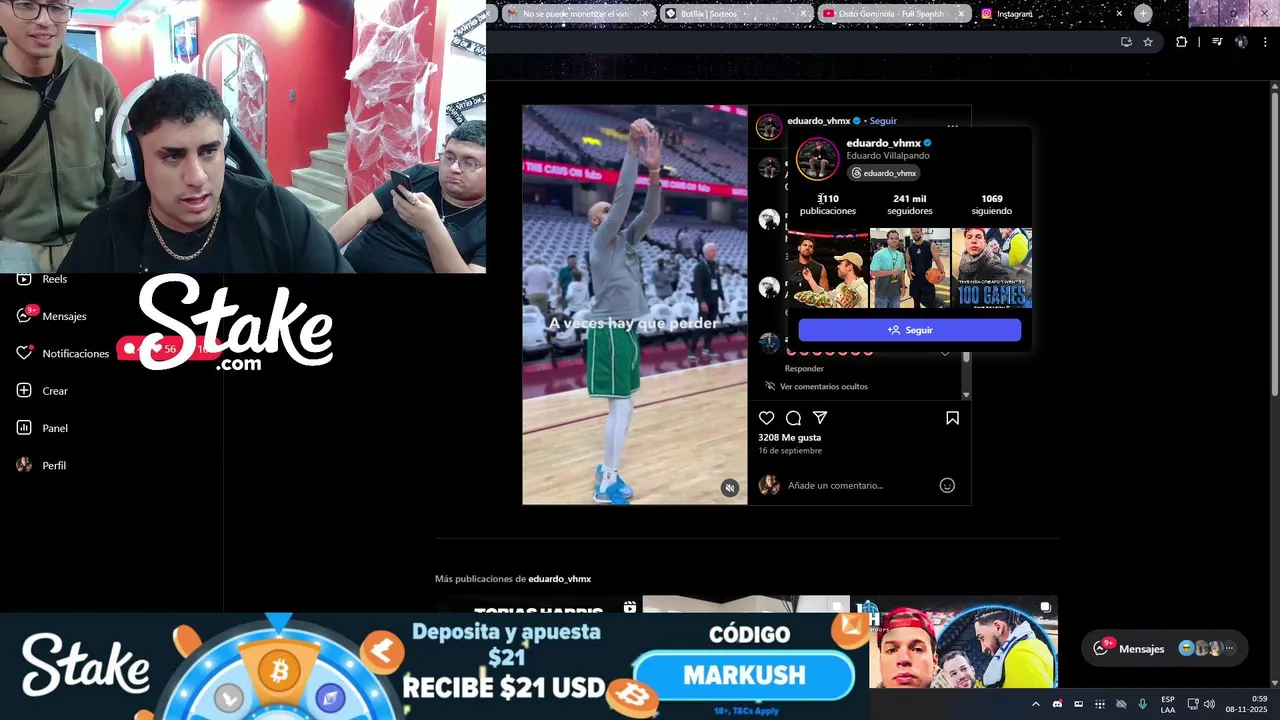Image resolution: width=1280 pixels, height=720 pixels.
Task: Bookmark this page with the star icon
Action: pos(1148,42)
